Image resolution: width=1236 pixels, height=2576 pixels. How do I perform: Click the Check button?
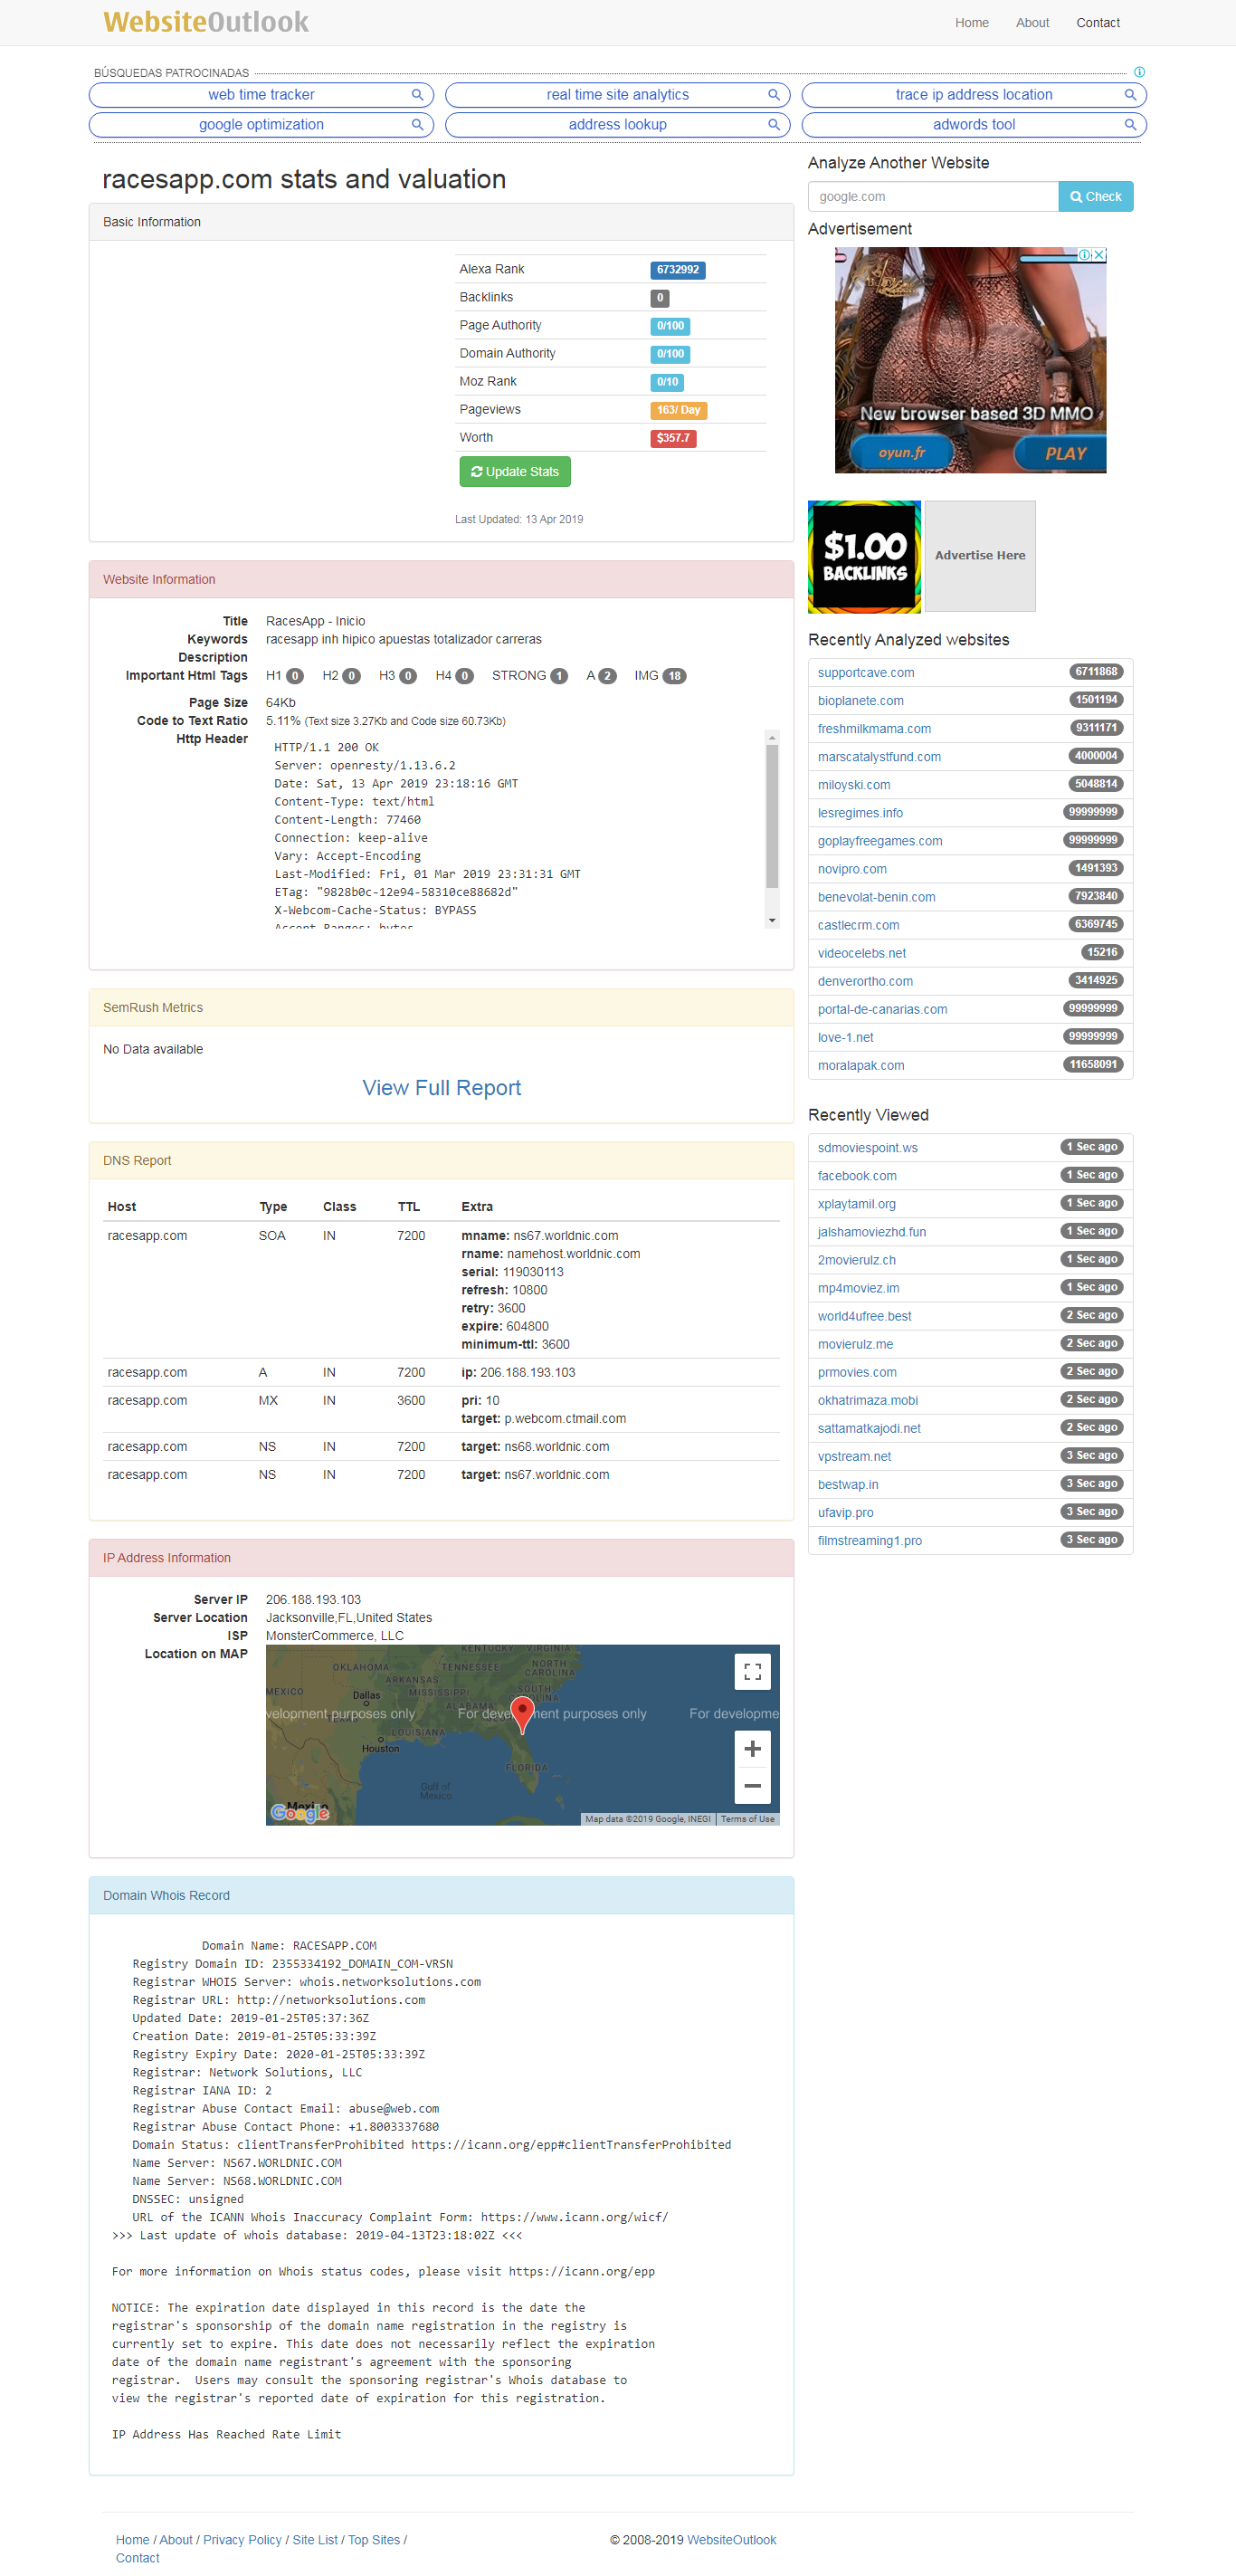pos(1095,197)
